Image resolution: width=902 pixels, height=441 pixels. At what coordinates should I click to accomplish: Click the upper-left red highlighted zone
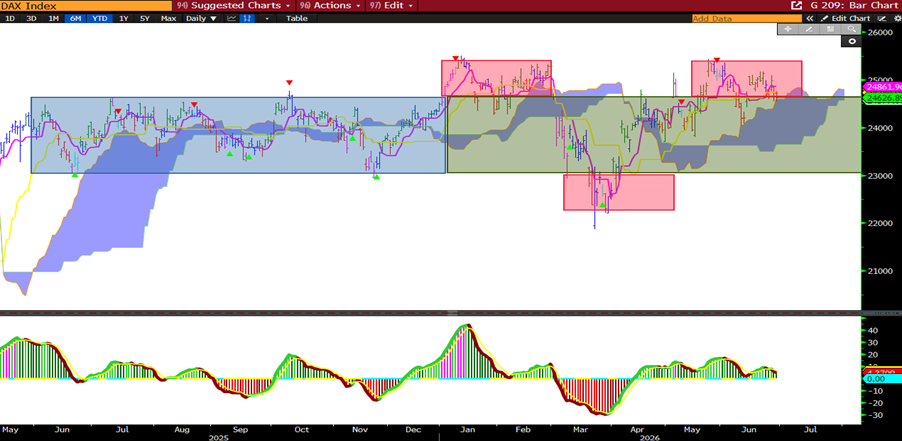coord(496,78)
